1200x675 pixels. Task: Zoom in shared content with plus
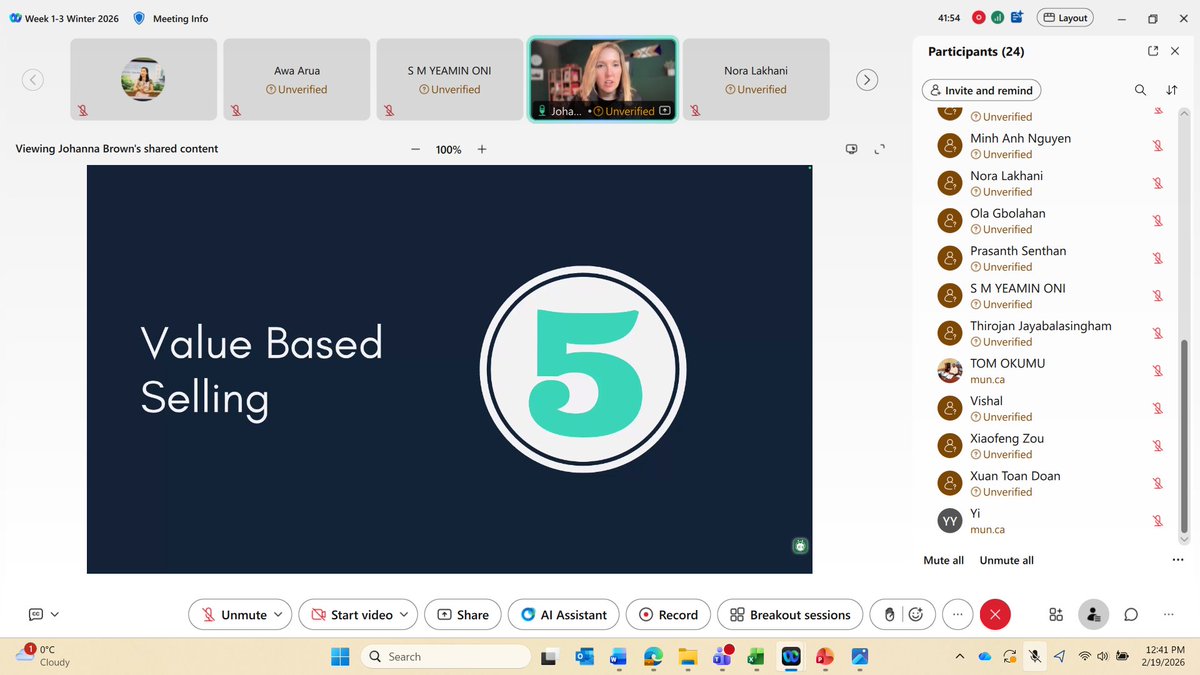[482, 149]
